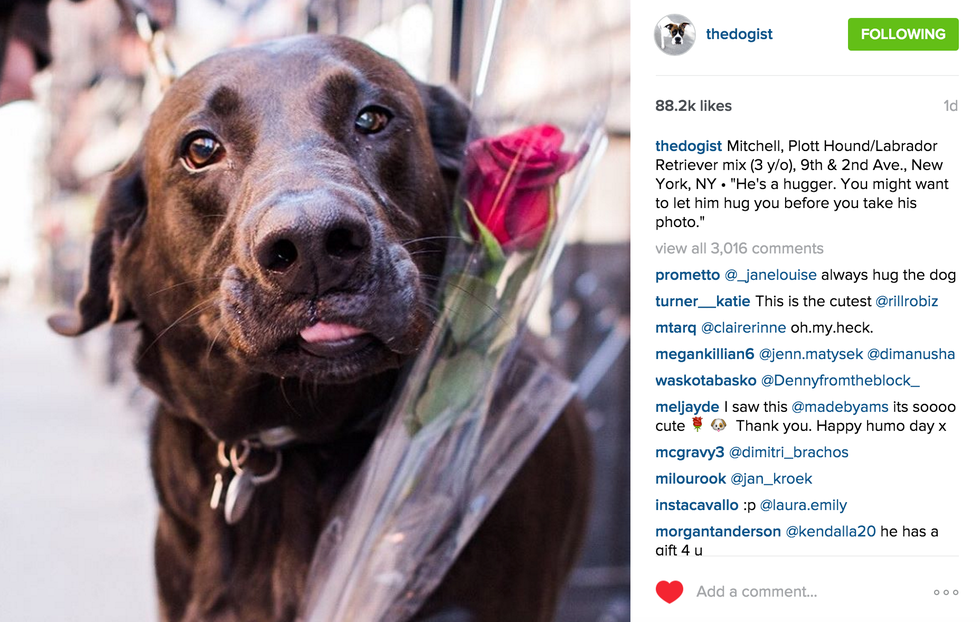The height and width of the screenshot is (622, 980).
Task: Click the red heart like icon
Action: pos(669,591)
